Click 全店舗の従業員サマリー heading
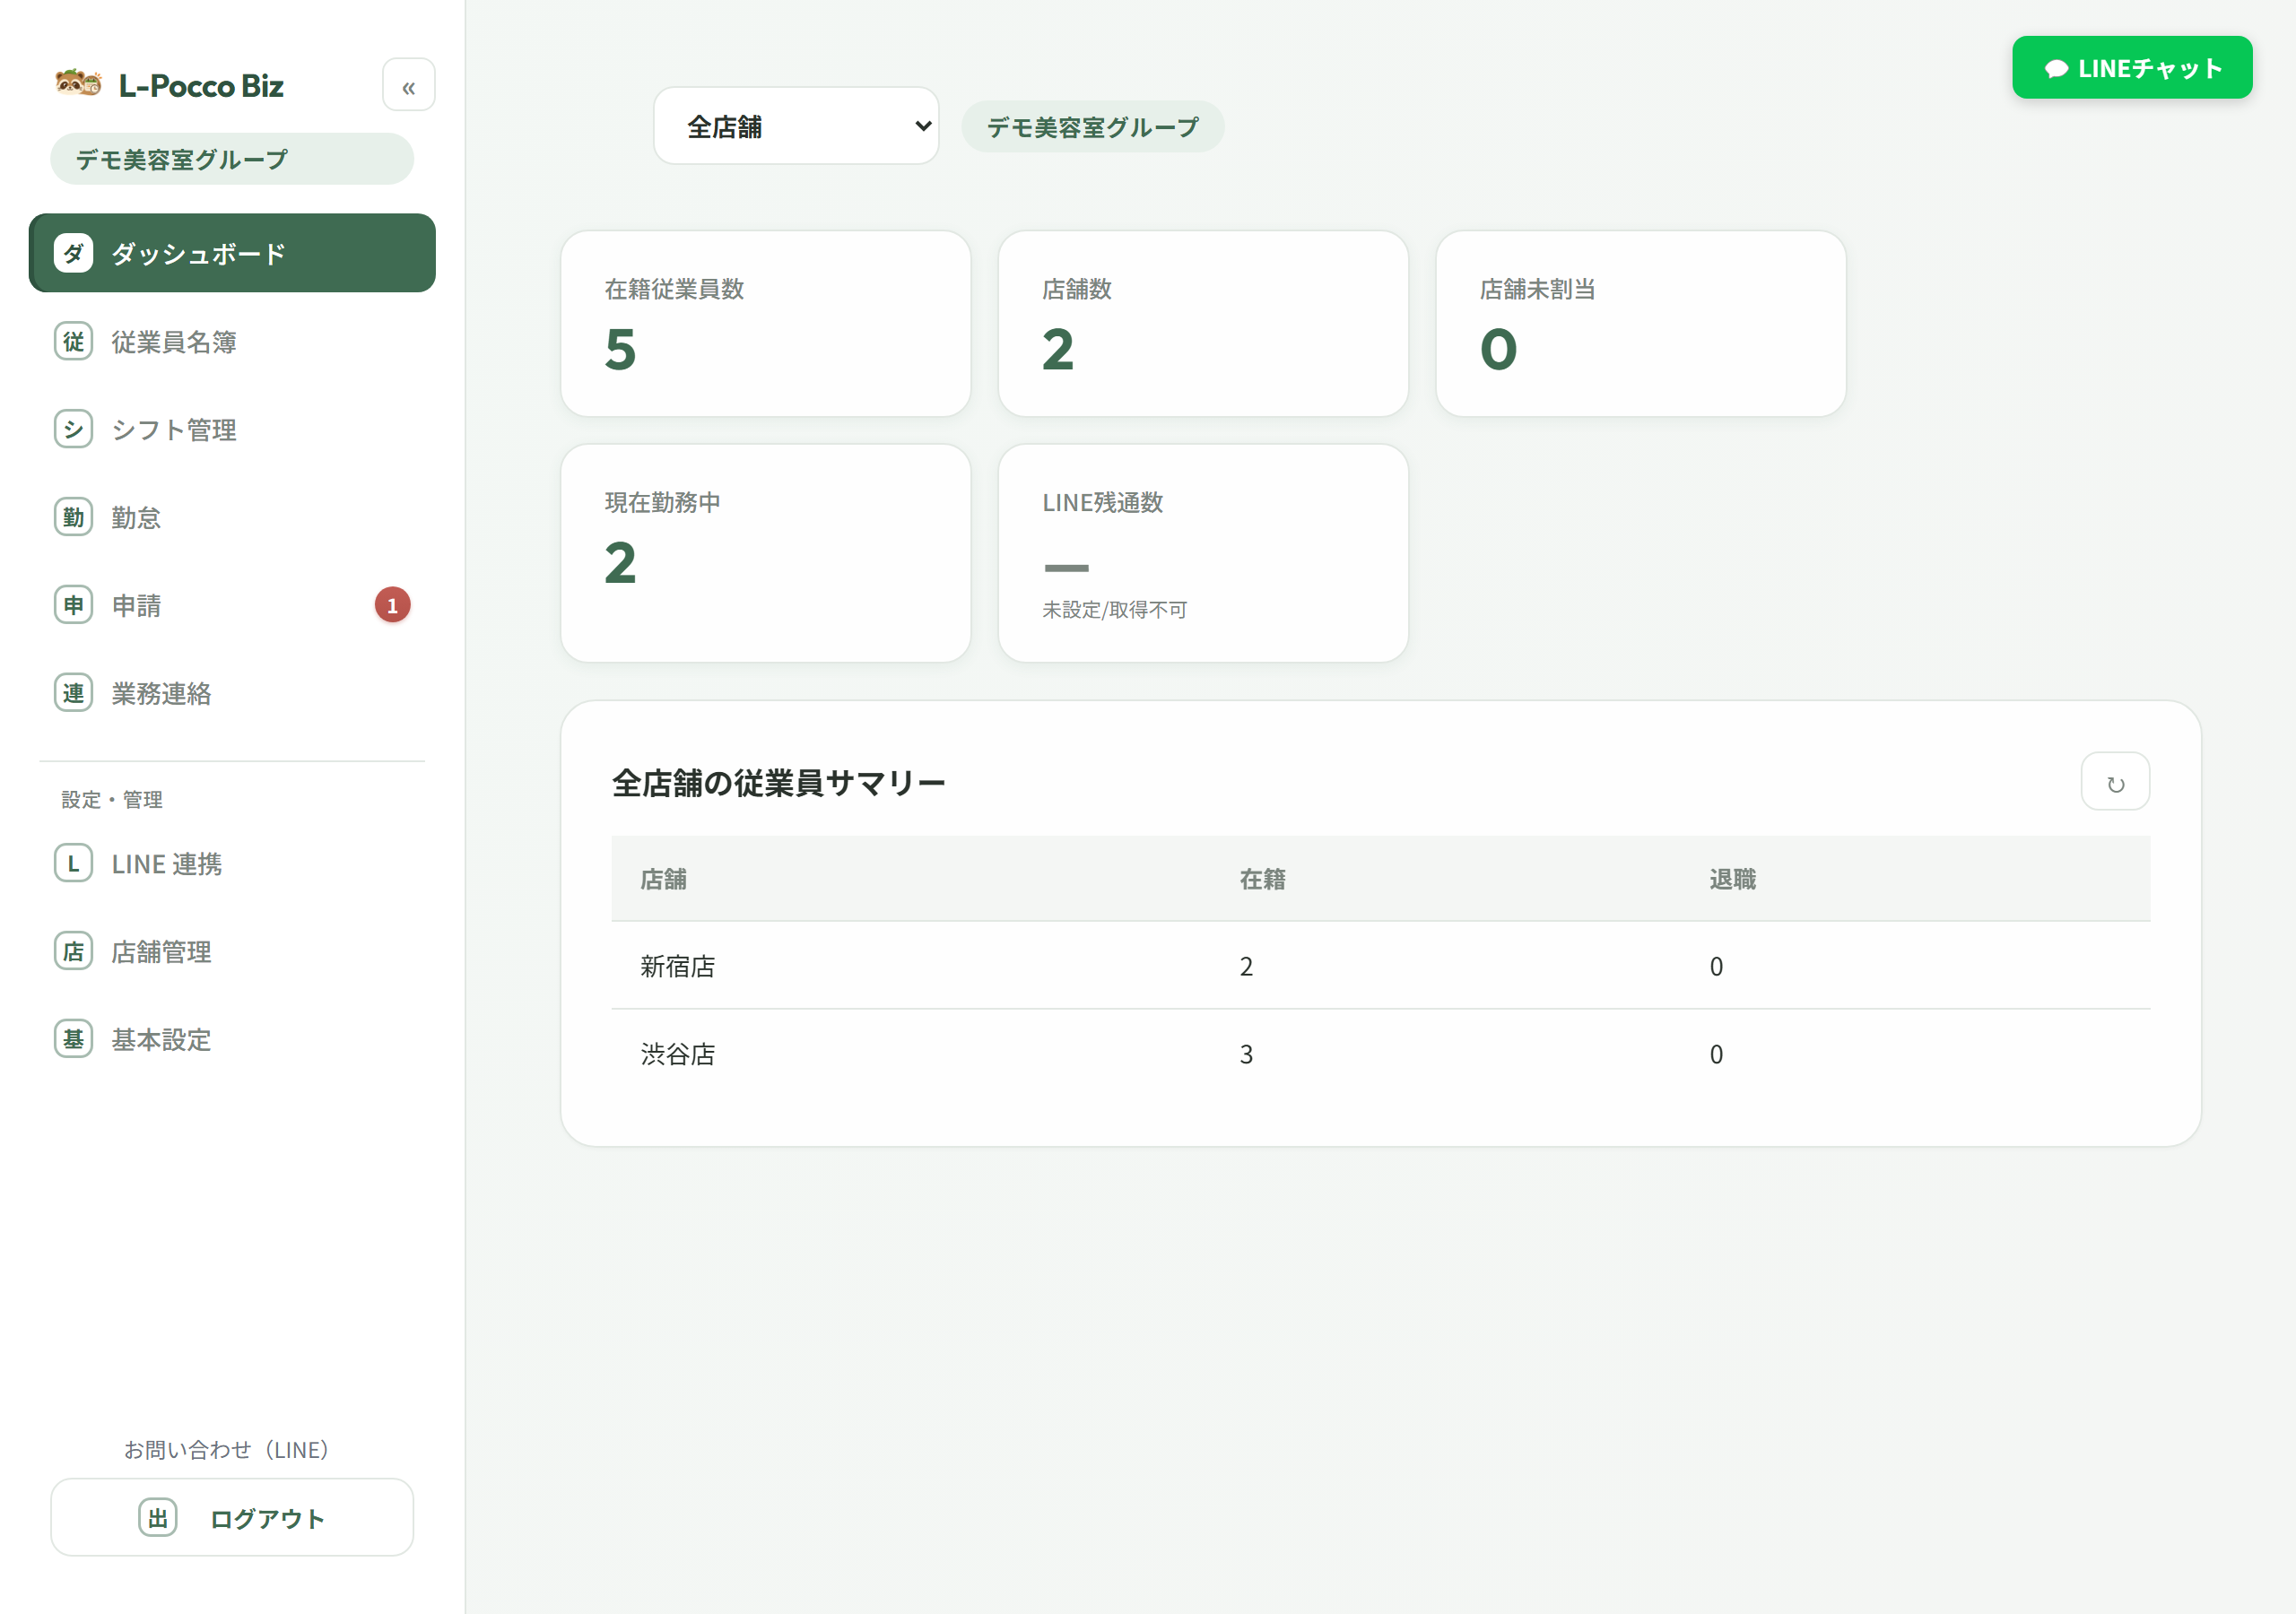Viewport: 2296px width, 1614px height. 778,783
